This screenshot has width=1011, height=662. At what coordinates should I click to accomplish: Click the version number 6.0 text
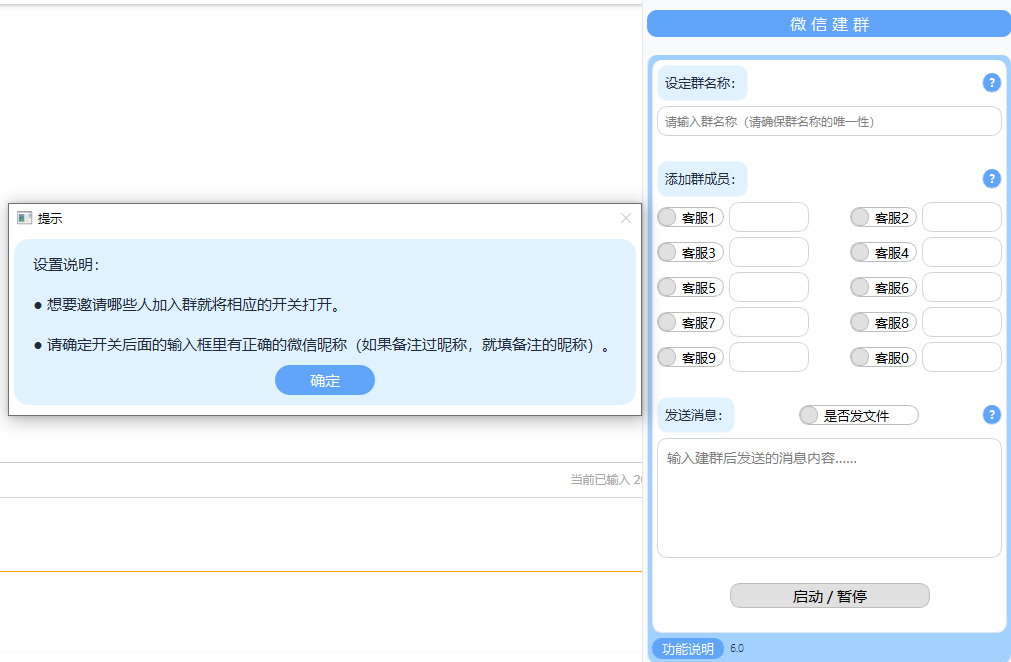[x=737, y=648]
